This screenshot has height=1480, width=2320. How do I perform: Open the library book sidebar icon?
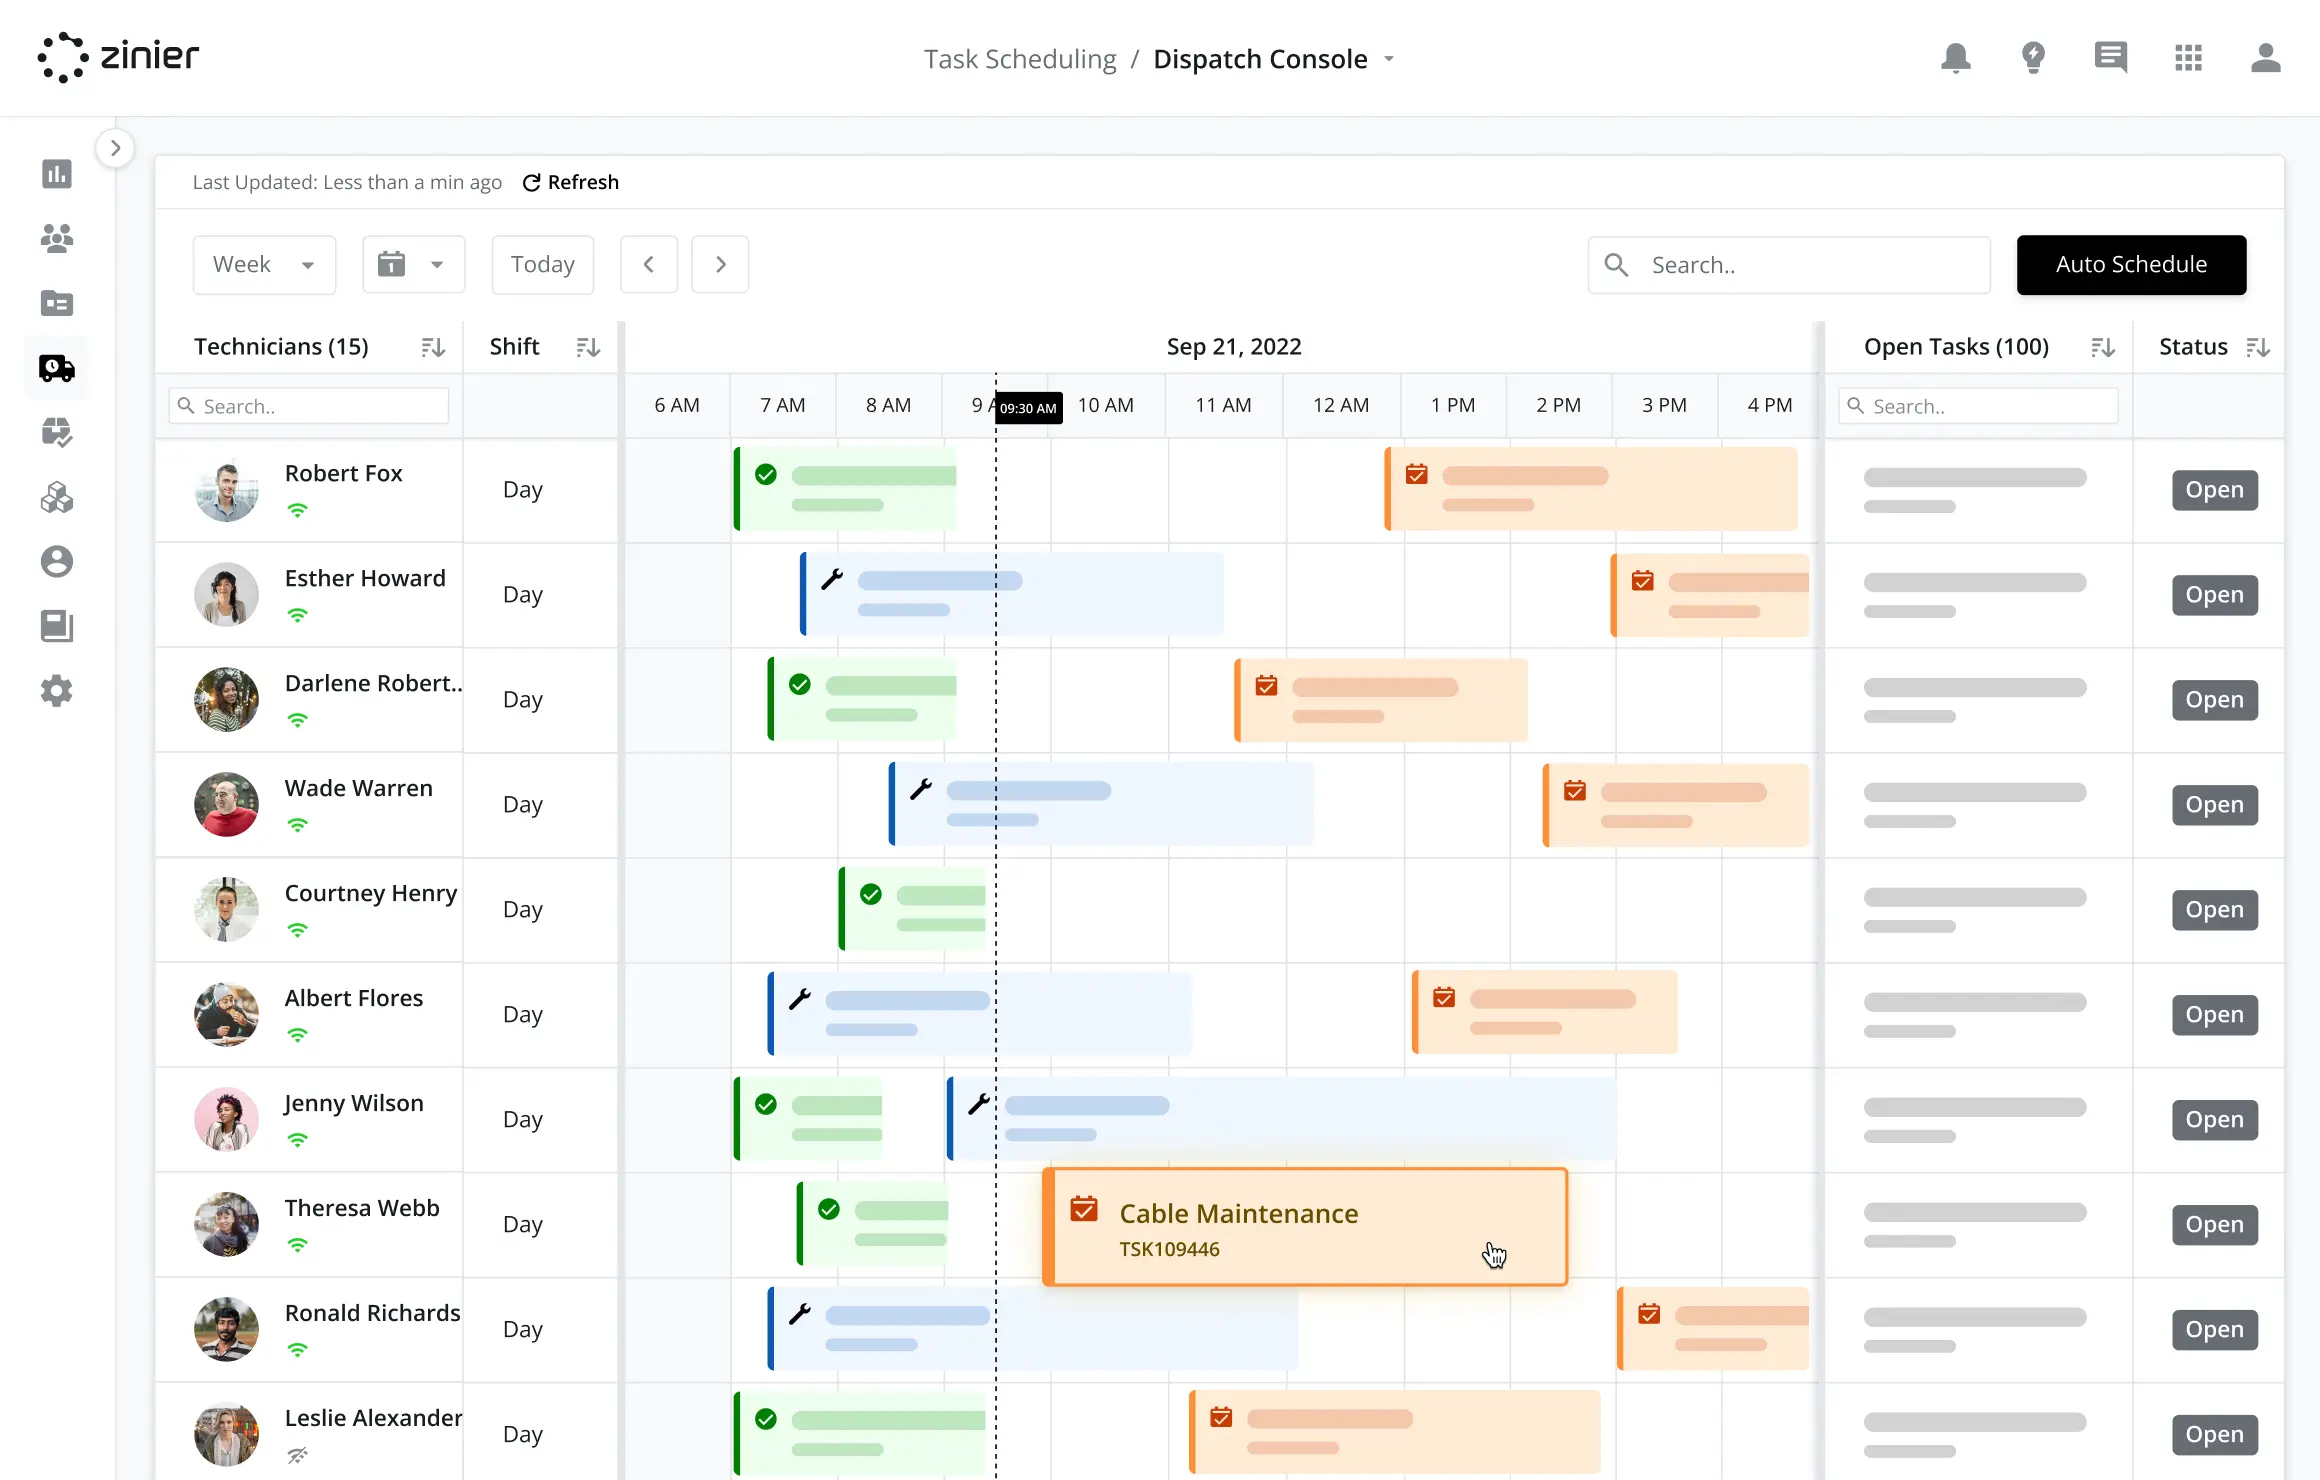coord(57,626)
